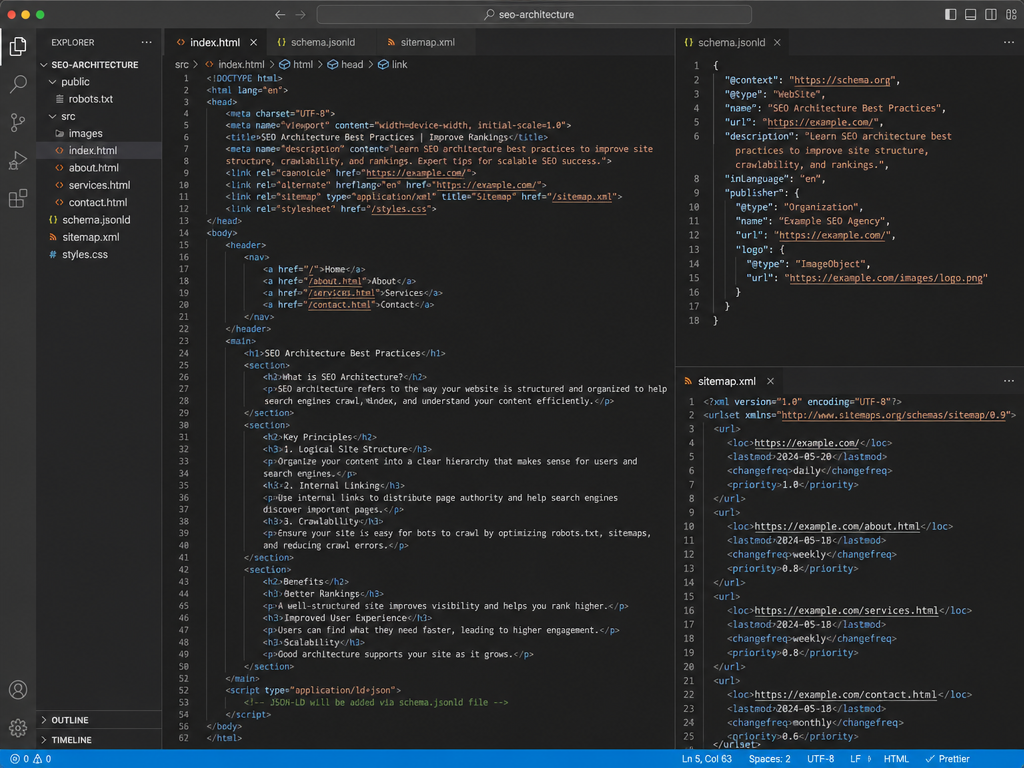Open the Extensions view
Screen dimensions: 1024x768
[x=18, y=198]
